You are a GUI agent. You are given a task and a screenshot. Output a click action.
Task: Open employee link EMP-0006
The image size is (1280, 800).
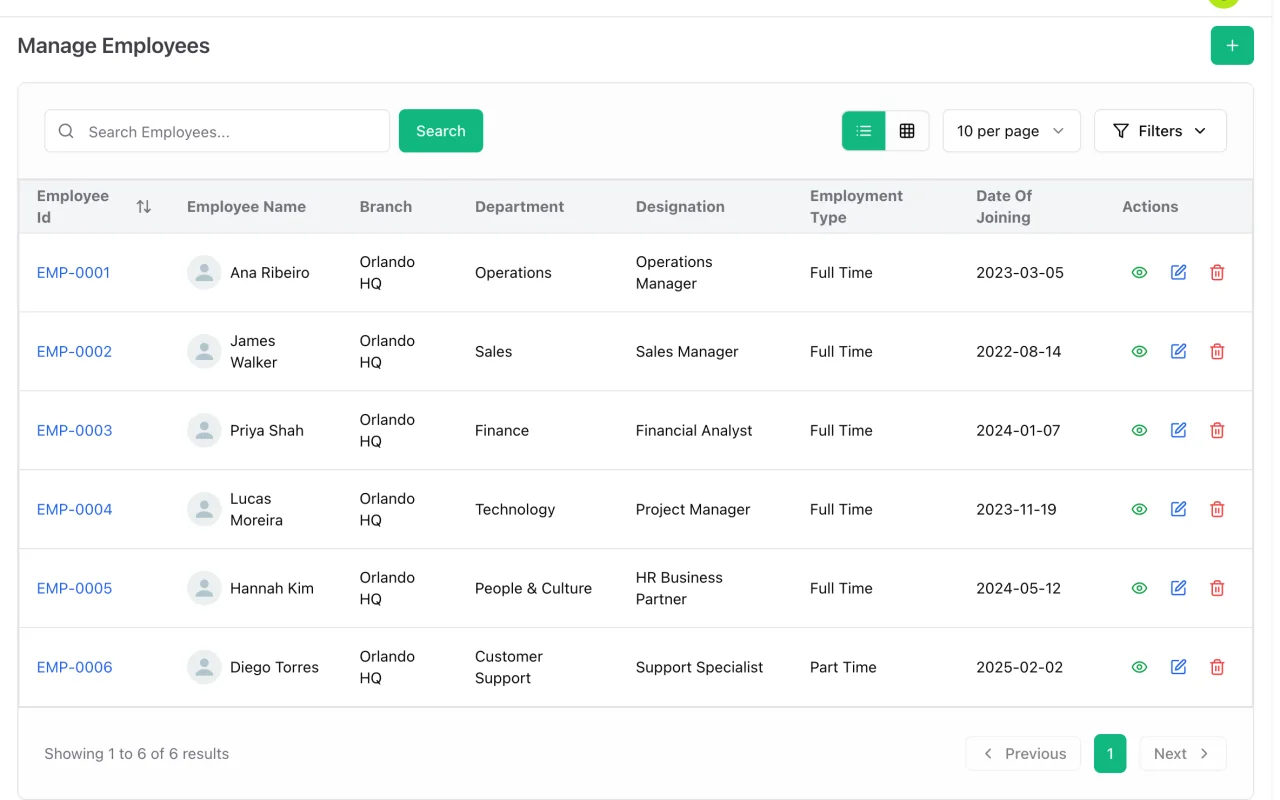(x=74, y=667)
